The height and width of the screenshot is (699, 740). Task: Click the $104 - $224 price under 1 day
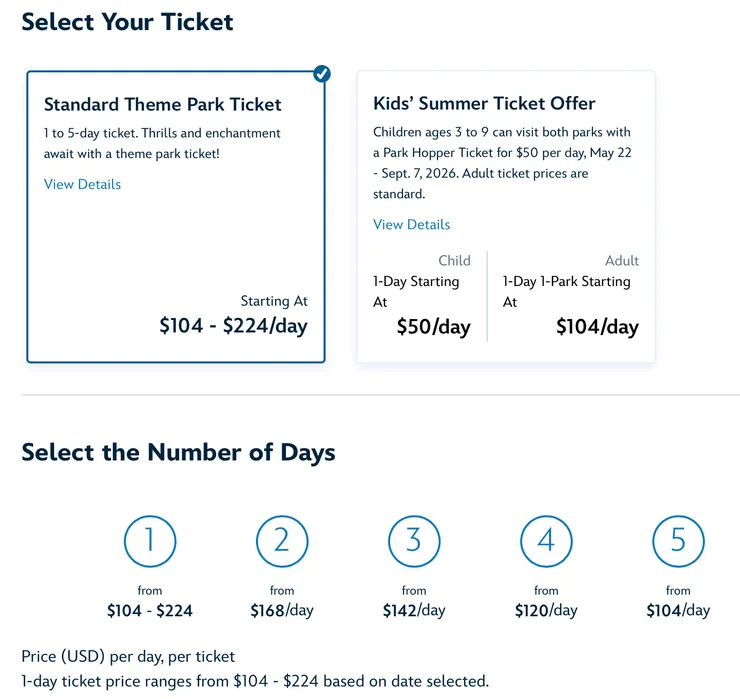pyautogui.click(x=150, y=610)
